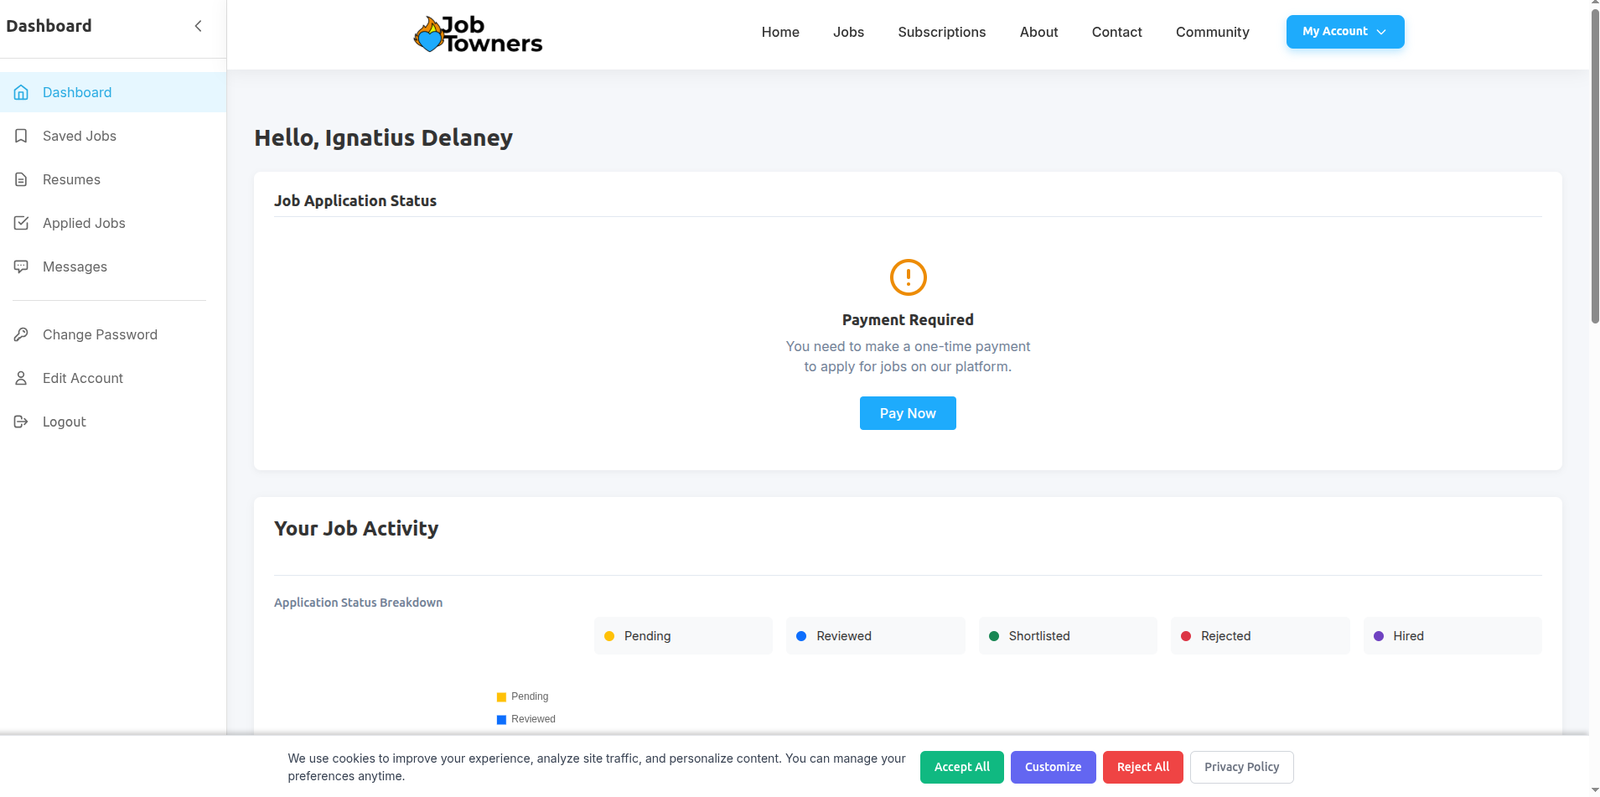Click the Change Password key icon

point(21,335)
